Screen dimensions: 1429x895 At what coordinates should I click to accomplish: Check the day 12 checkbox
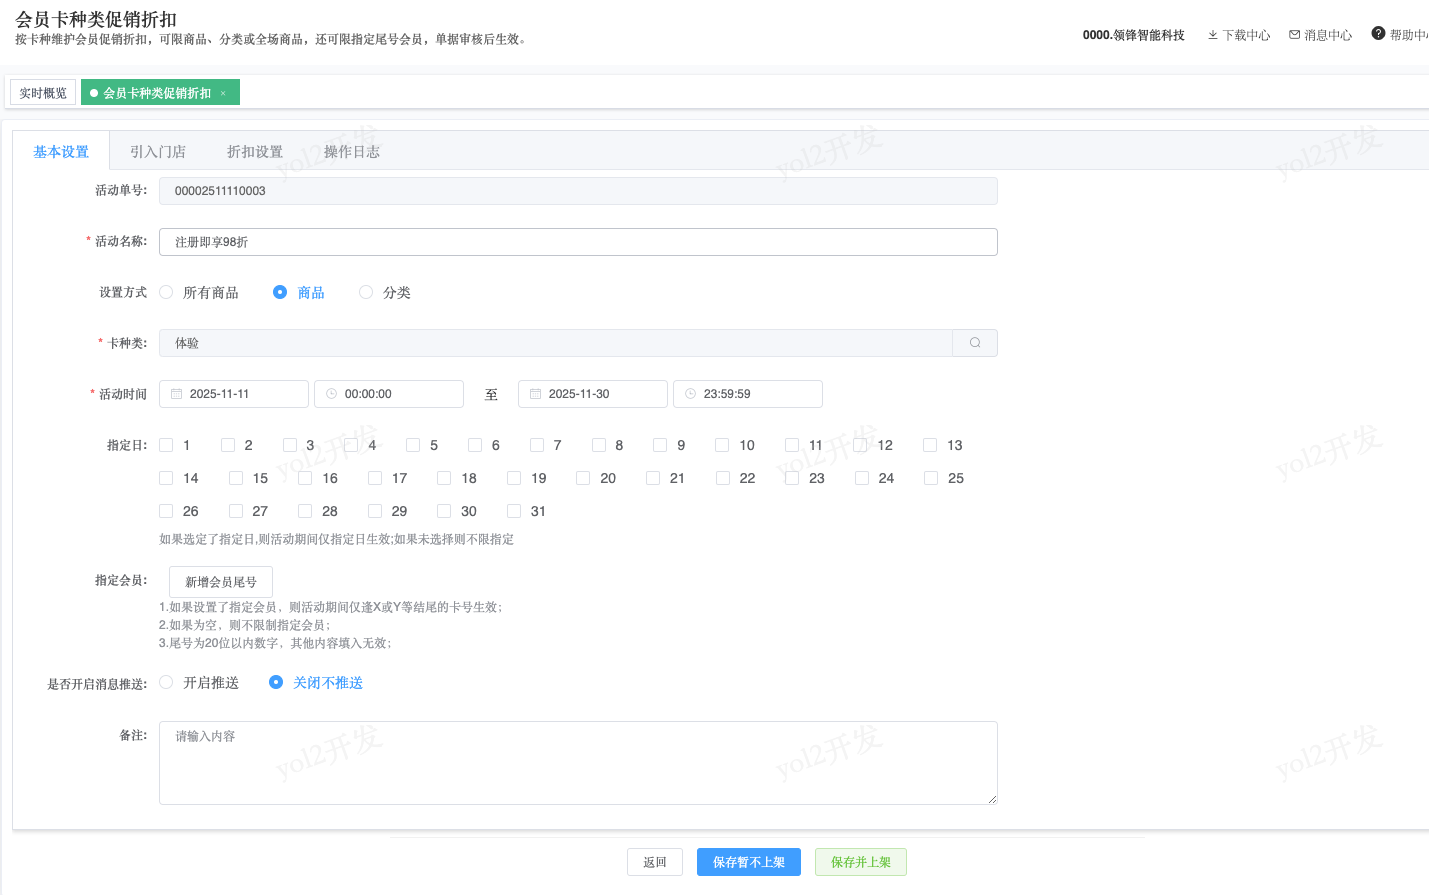point(860,445)
